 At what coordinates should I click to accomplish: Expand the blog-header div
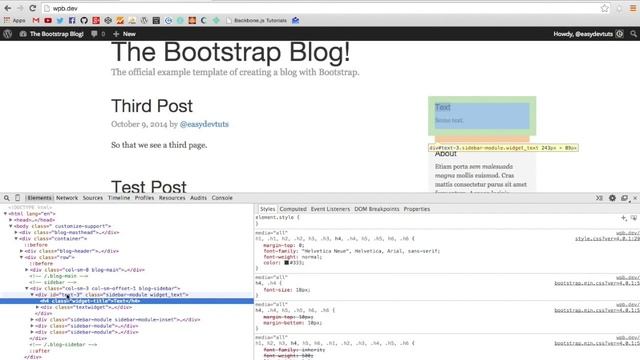point(22,251)
